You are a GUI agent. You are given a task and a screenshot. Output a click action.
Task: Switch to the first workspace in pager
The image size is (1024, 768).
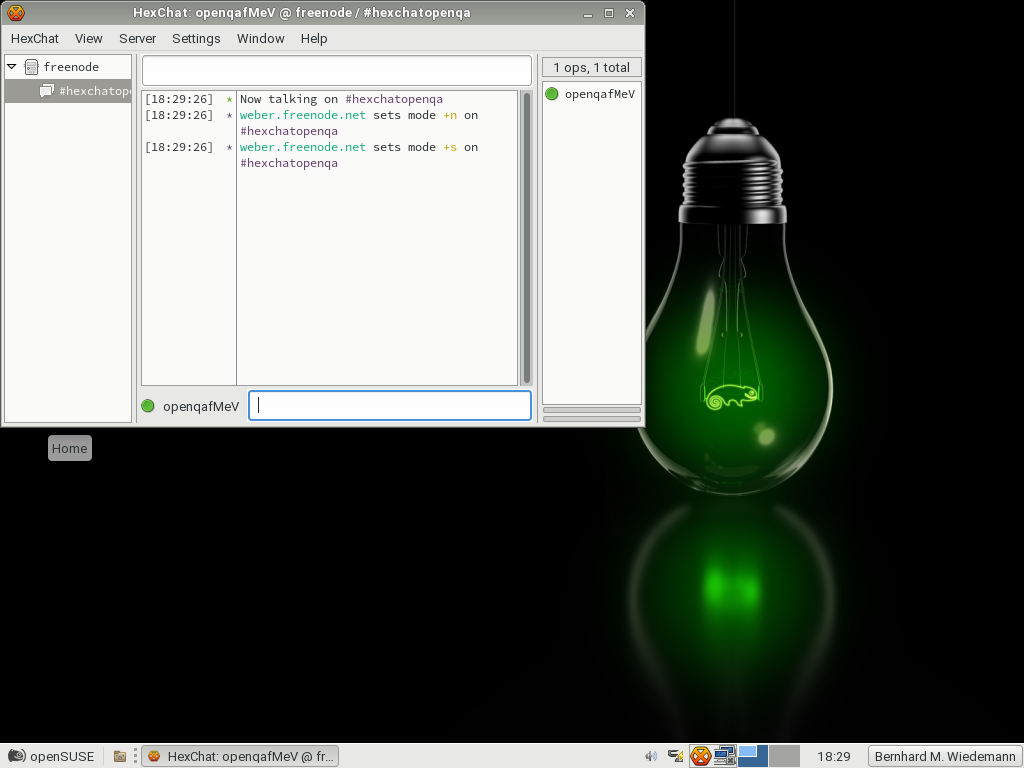pos(753,756)
